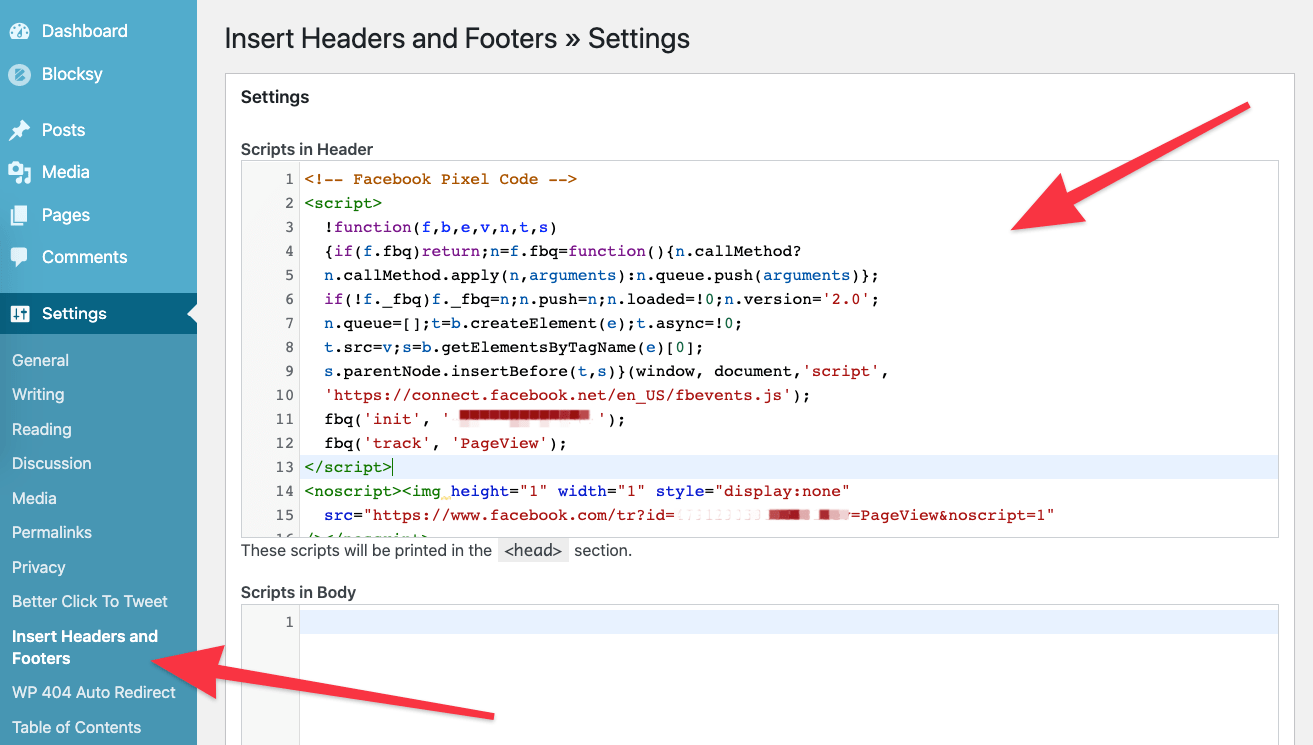Click the fbq('init' line of code
1313x745 pixels.
[x=474, y=419]
